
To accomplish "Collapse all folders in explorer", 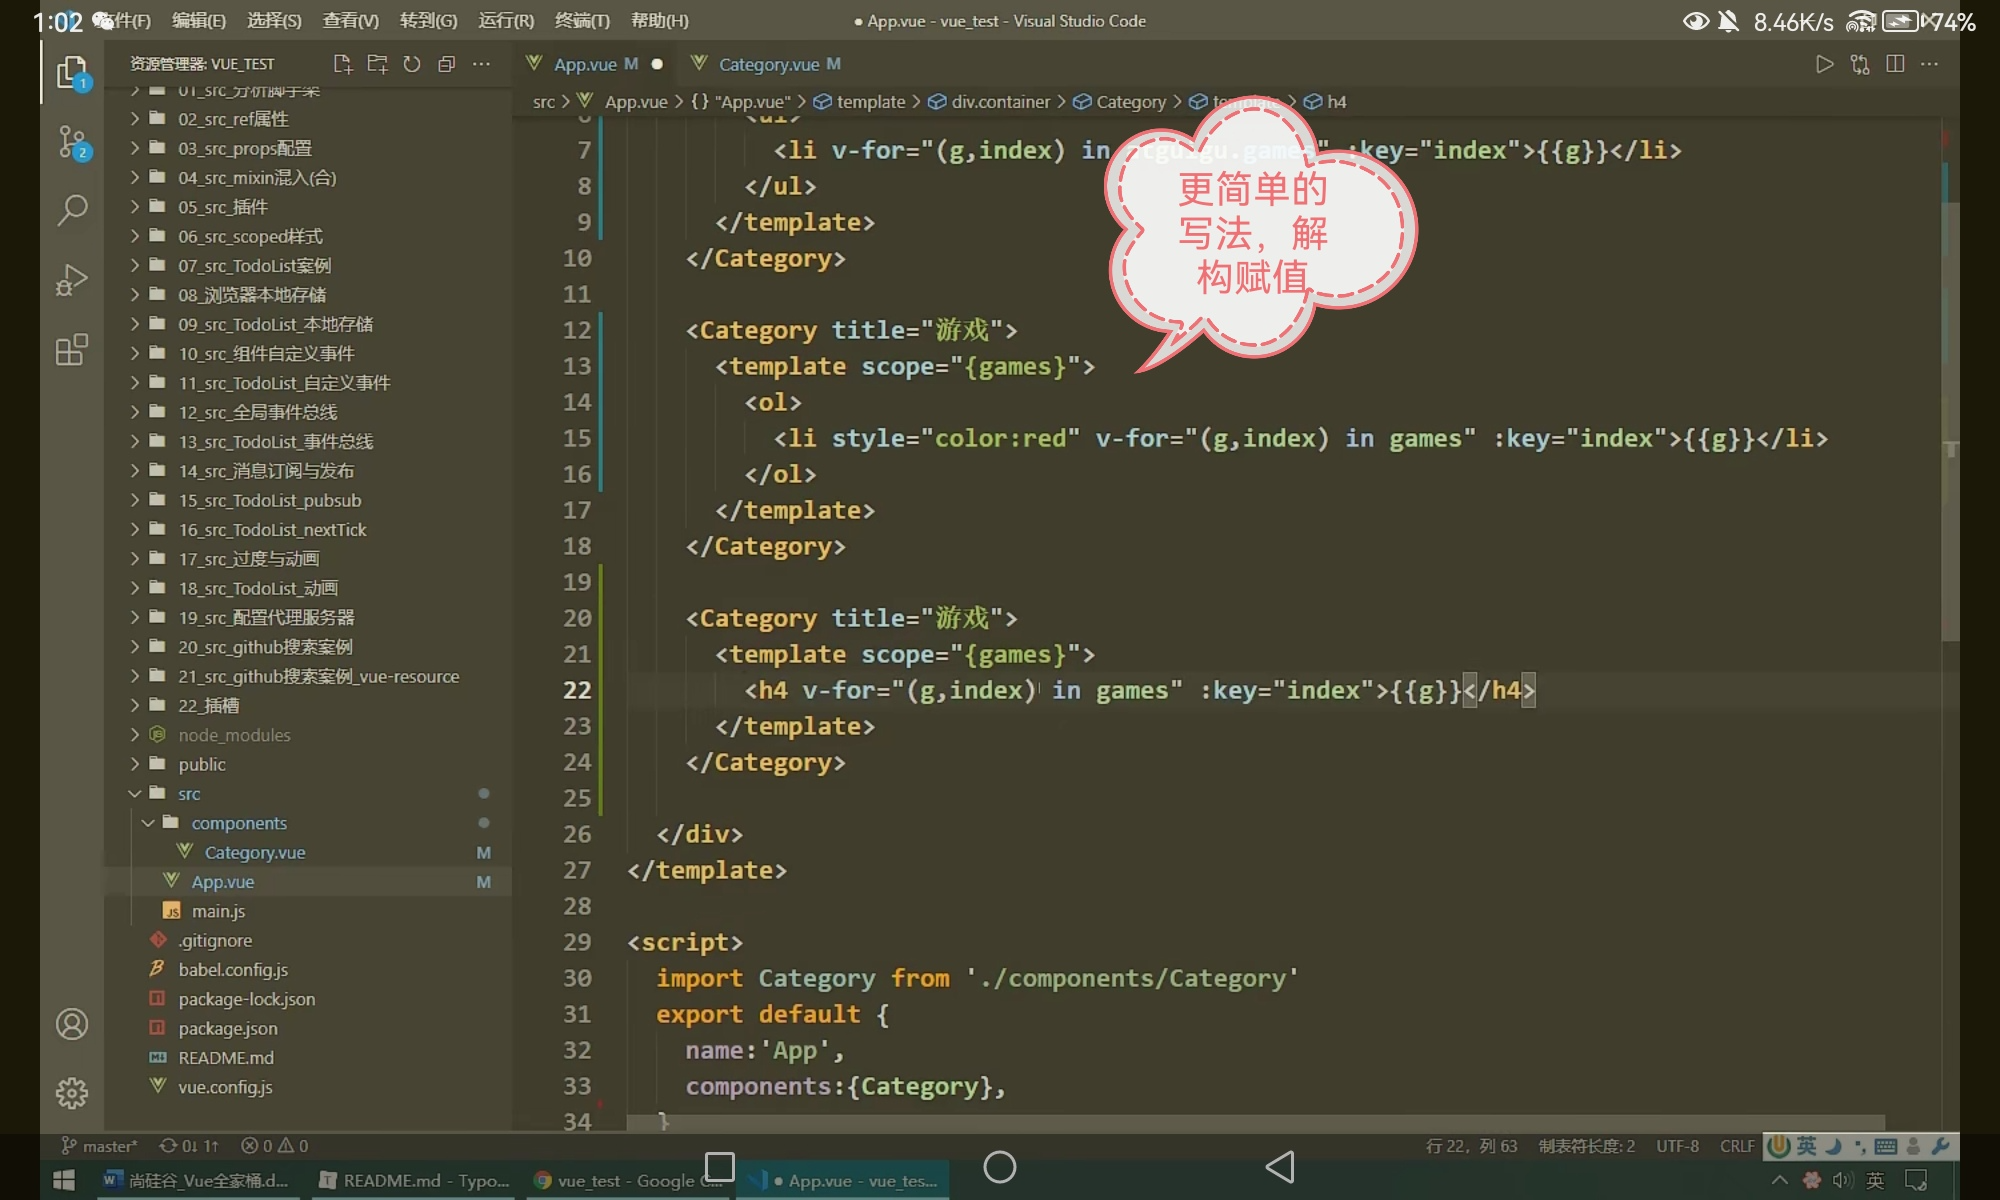I will (446, 64).
